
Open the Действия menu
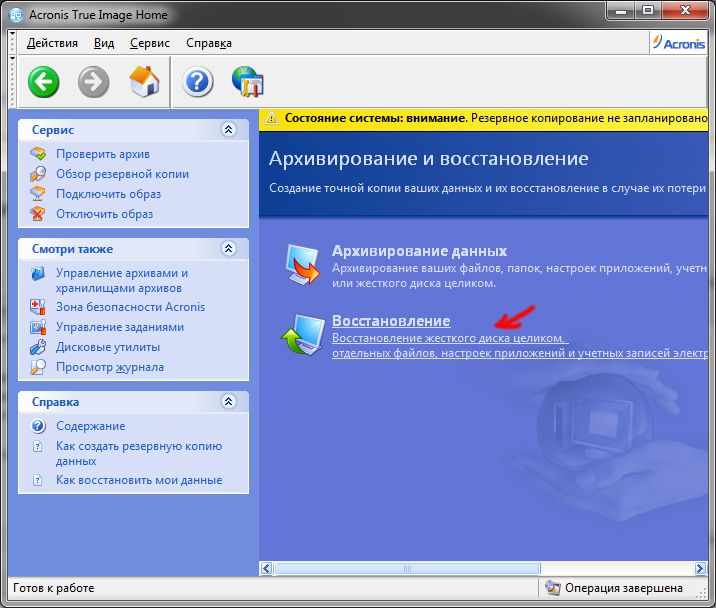tap(52, 43)
